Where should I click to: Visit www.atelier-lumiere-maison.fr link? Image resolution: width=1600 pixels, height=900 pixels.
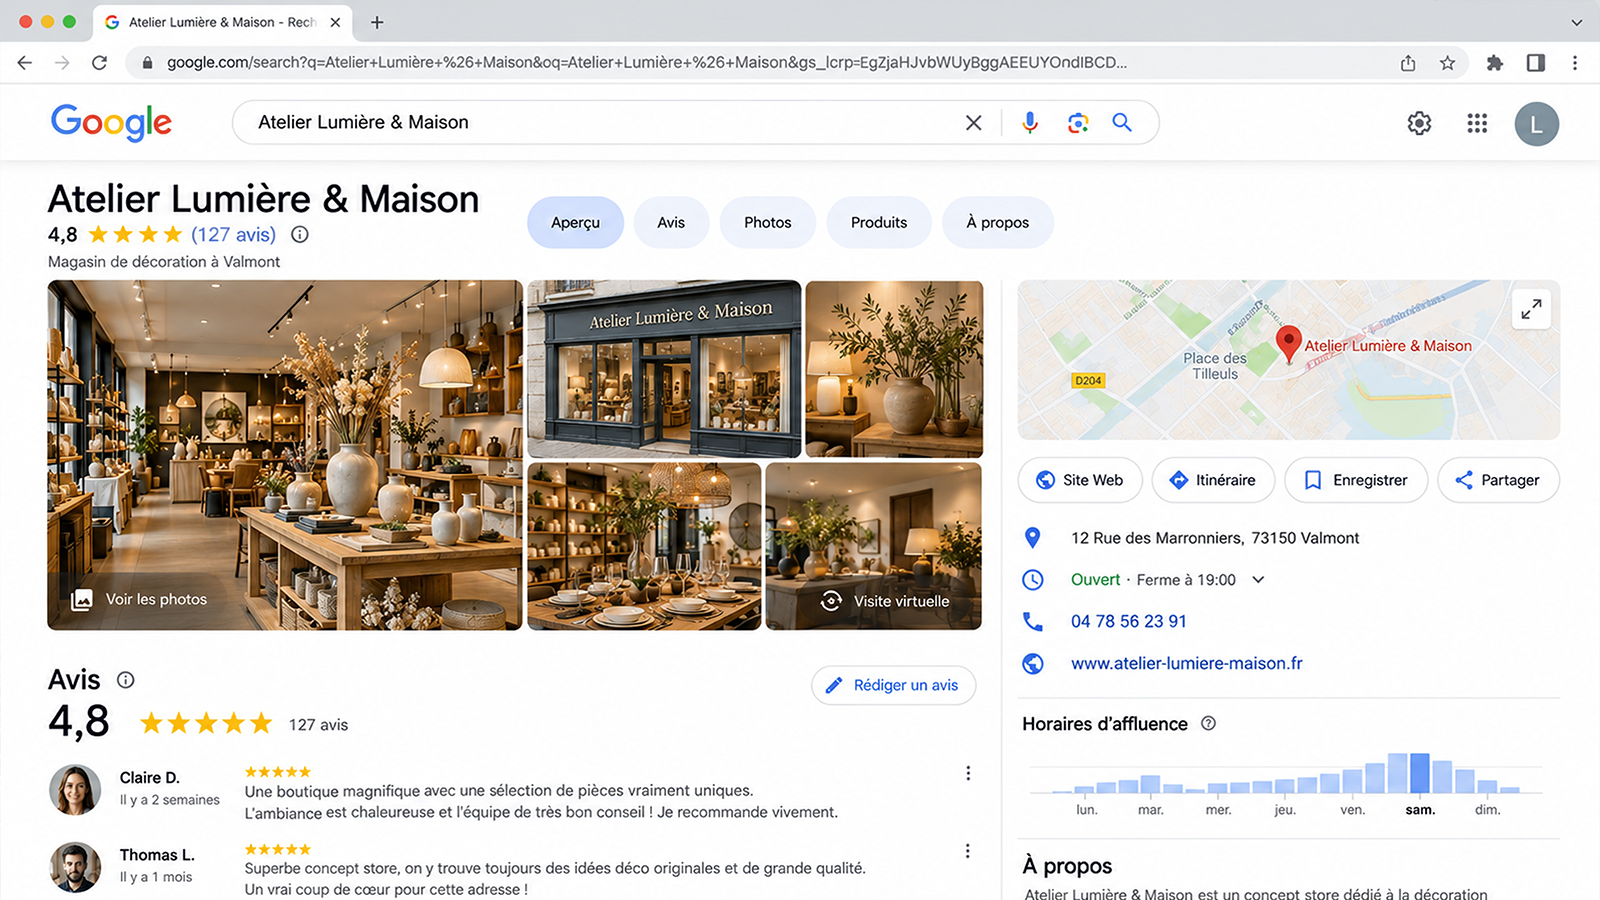click(x=1187, y=663)
